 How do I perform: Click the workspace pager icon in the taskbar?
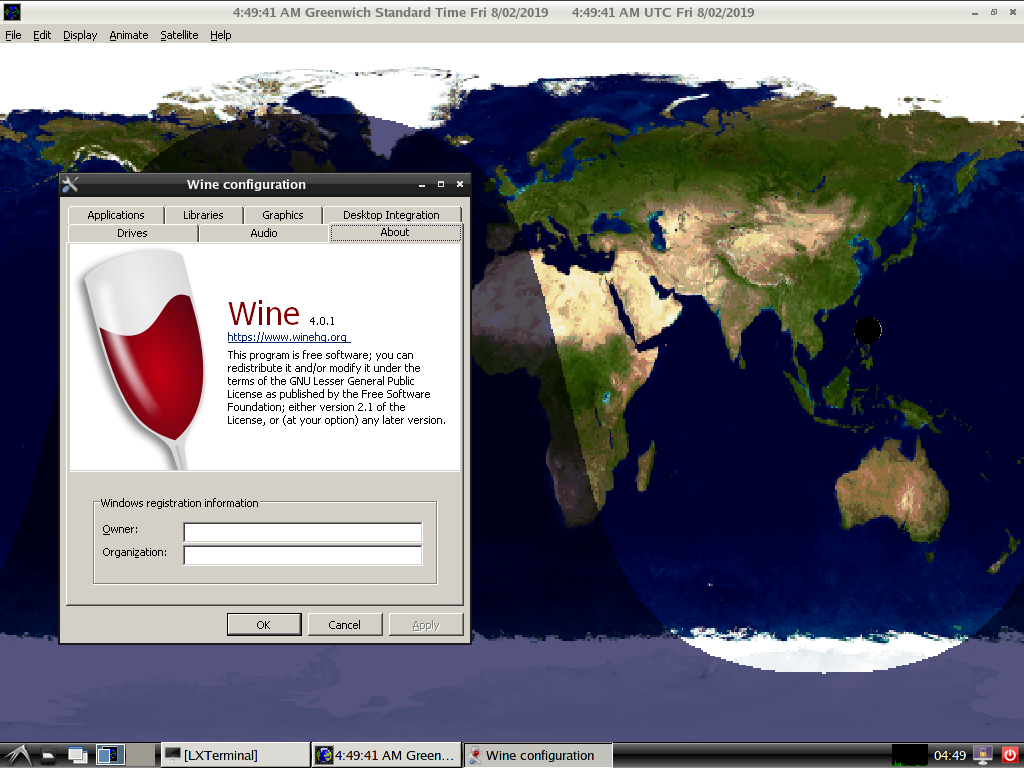click(110, 755)
